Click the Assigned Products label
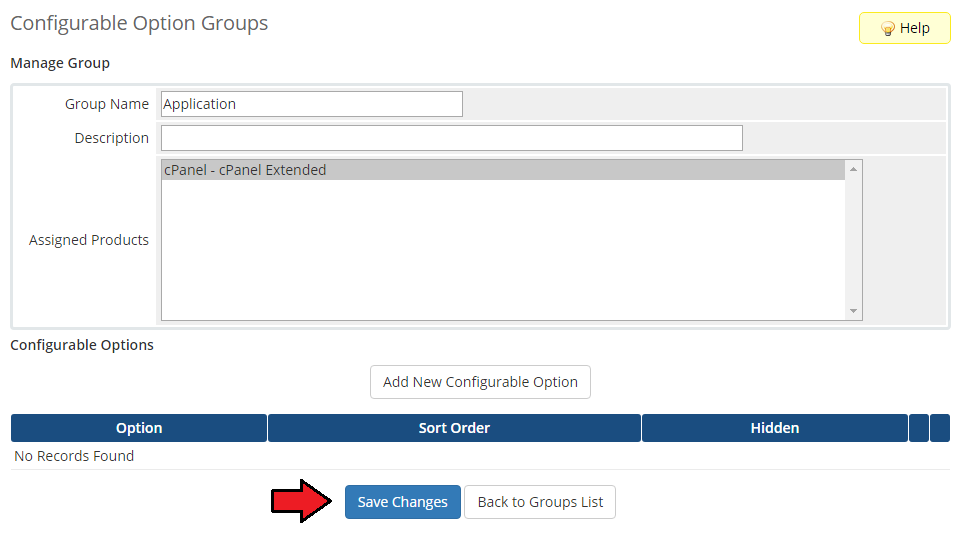Viewport: 965px width, 551px height. 89,240
